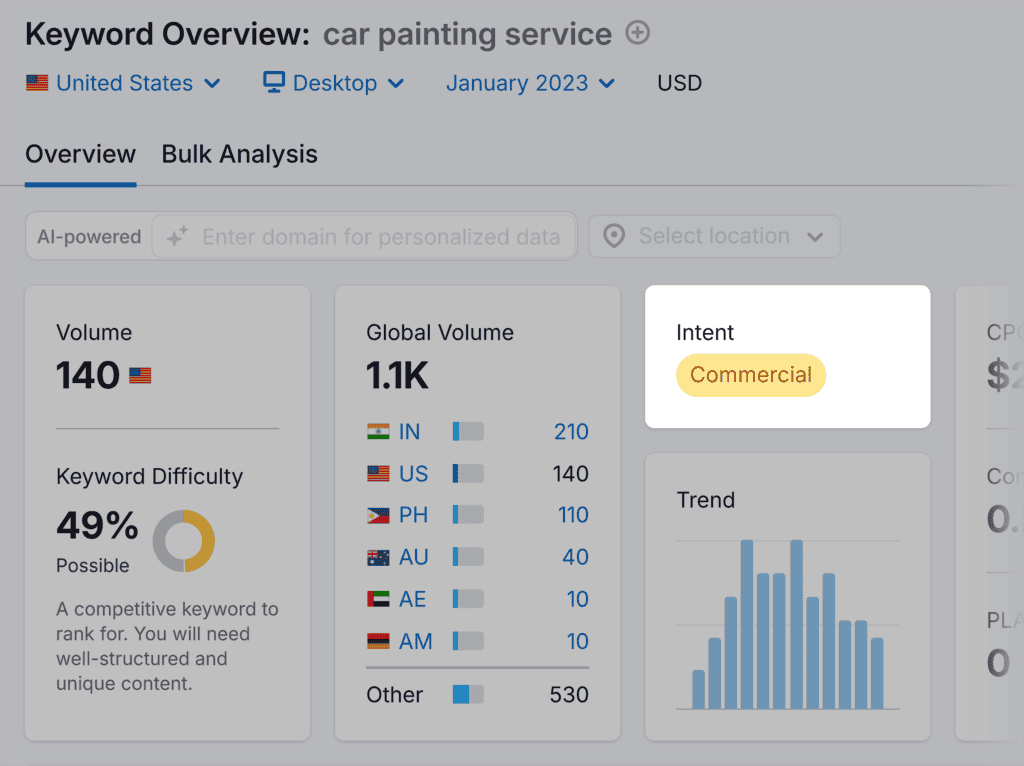Expand the January 2023 date selector
The height and width of the screenshot is (766, 1024).
[x=530, y=83]
